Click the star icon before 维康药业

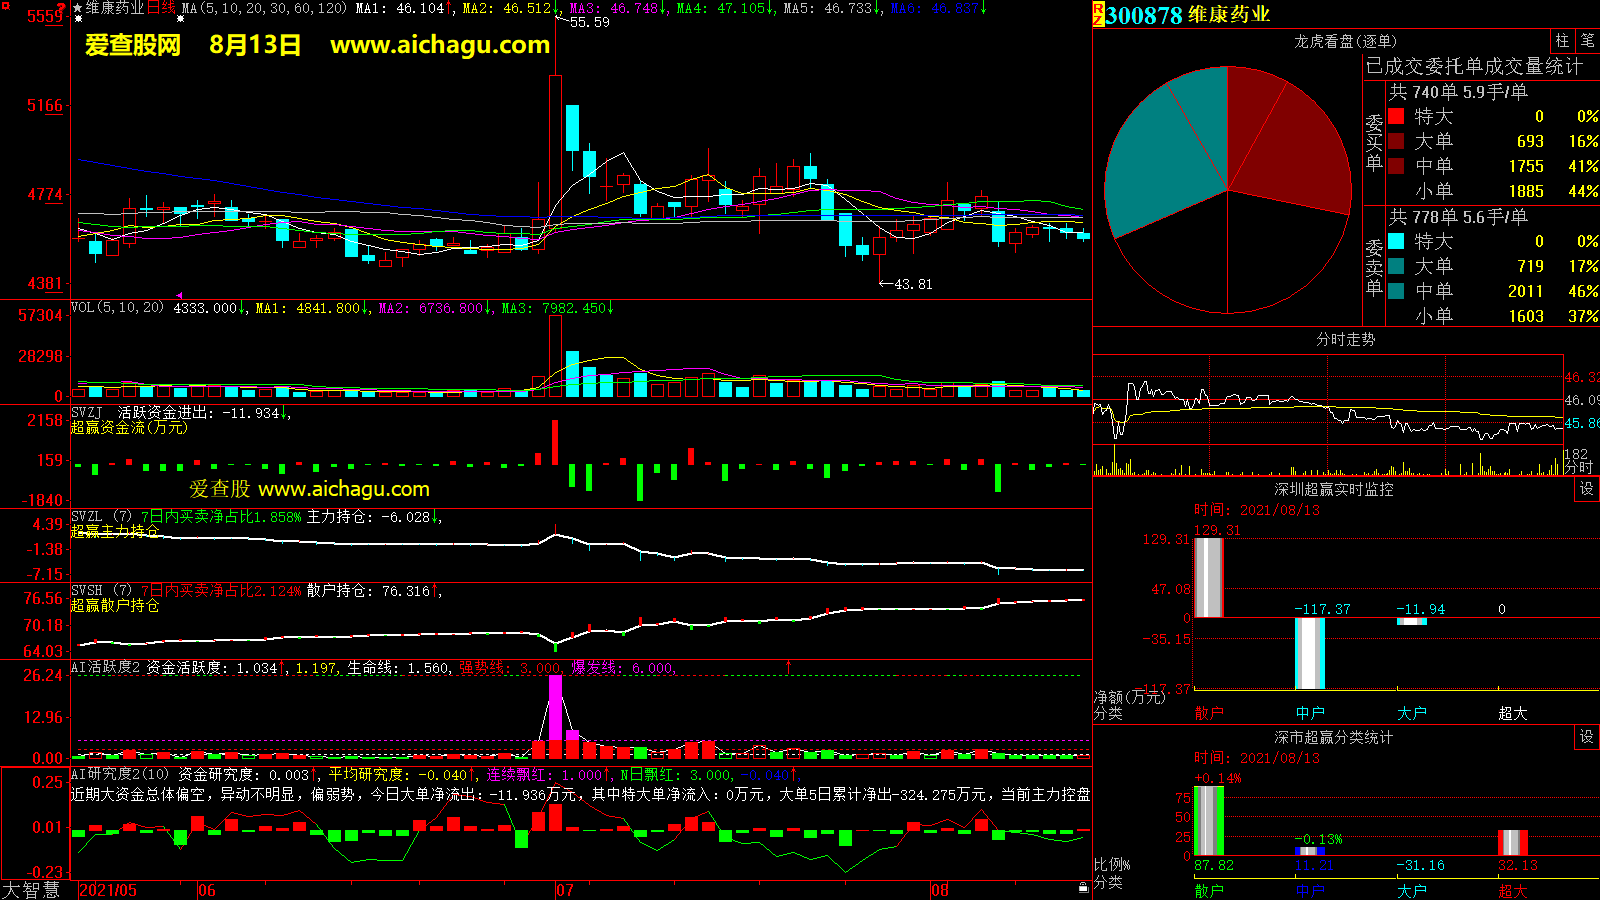click(x=78, y=8)
